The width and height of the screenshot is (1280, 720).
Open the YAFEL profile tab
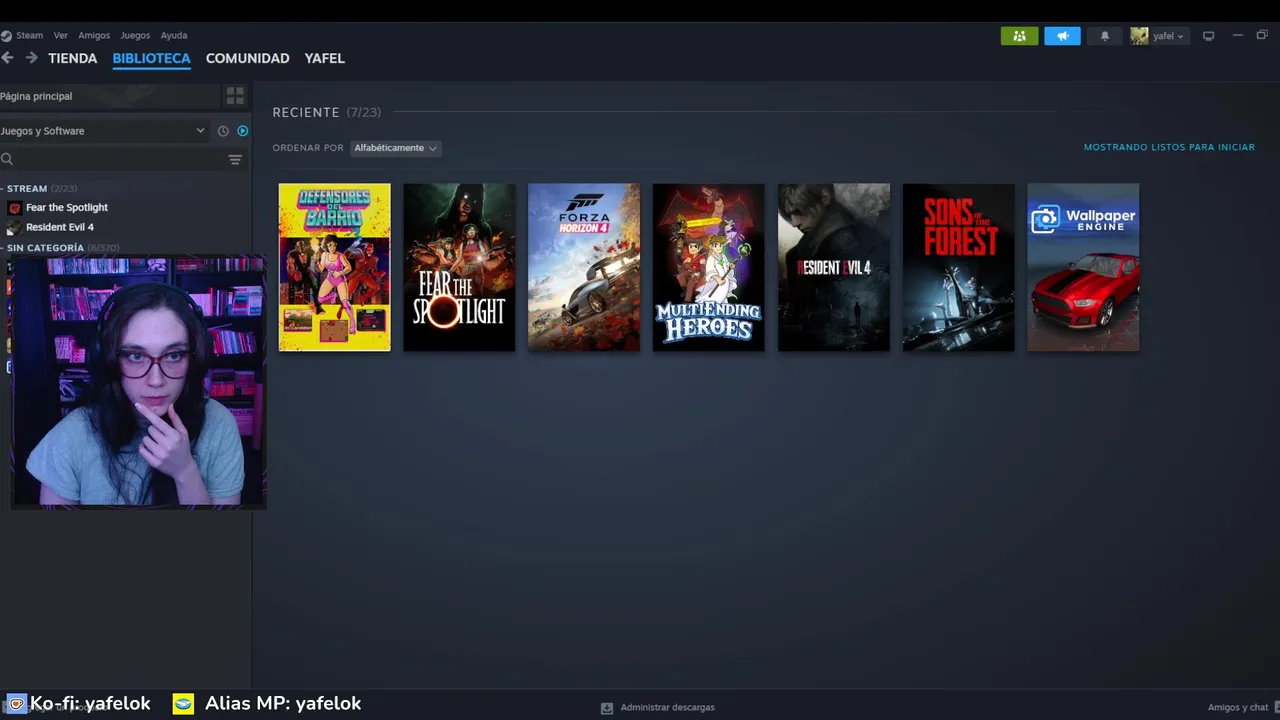click(324, 58)
